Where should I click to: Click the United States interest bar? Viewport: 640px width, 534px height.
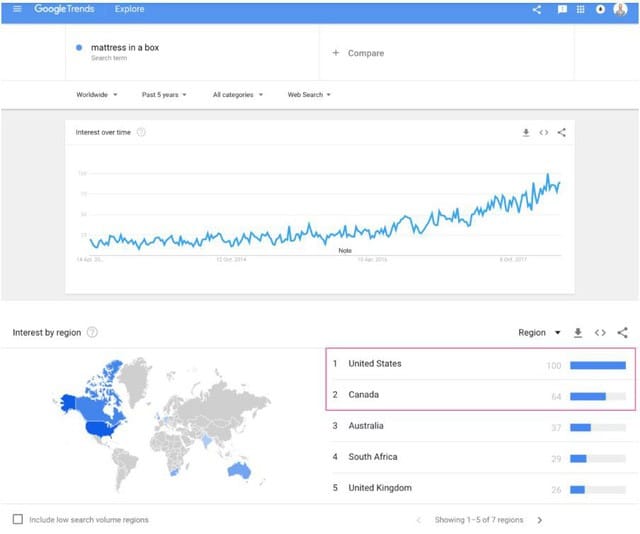[x=598, y=365]
